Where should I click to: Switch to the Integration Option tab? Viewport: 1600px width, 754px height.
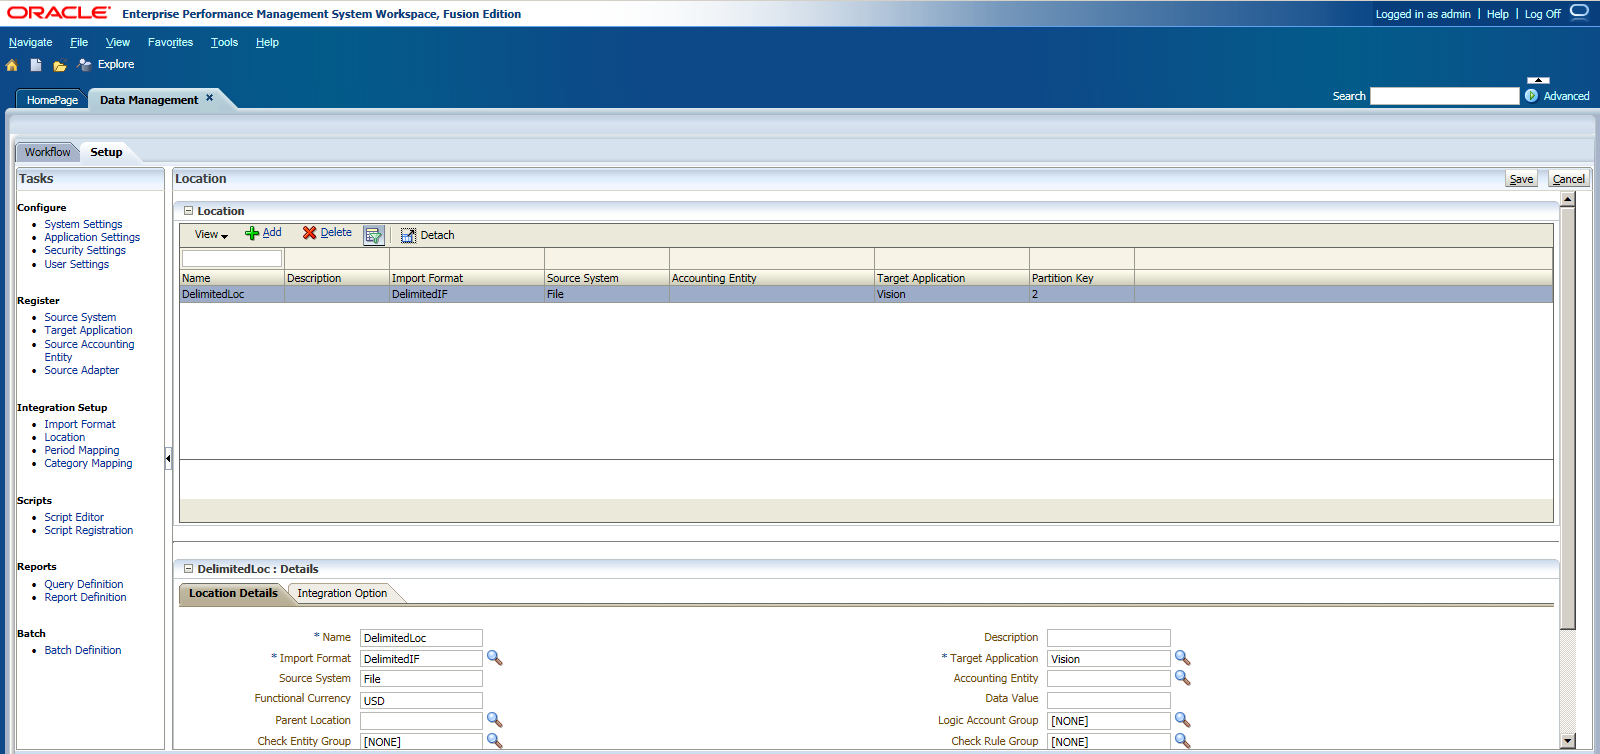point(342,593)
